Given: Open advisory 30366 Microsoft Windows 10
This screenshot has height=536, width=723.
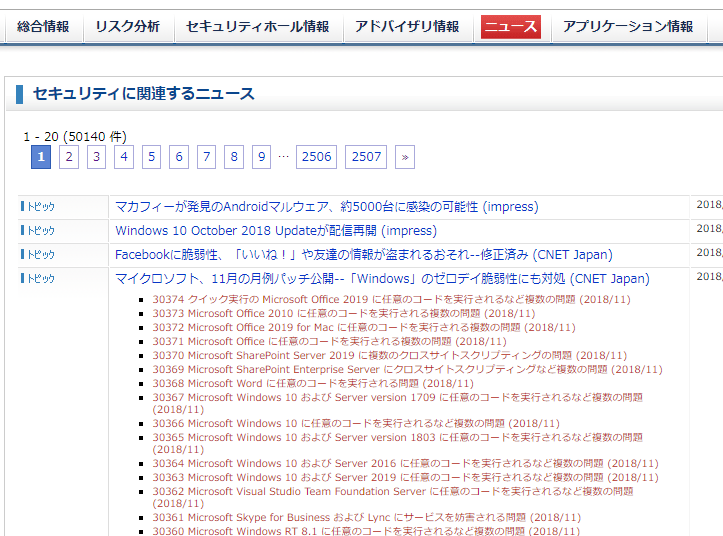Looking at the screenshot, I should coord(356,423).
